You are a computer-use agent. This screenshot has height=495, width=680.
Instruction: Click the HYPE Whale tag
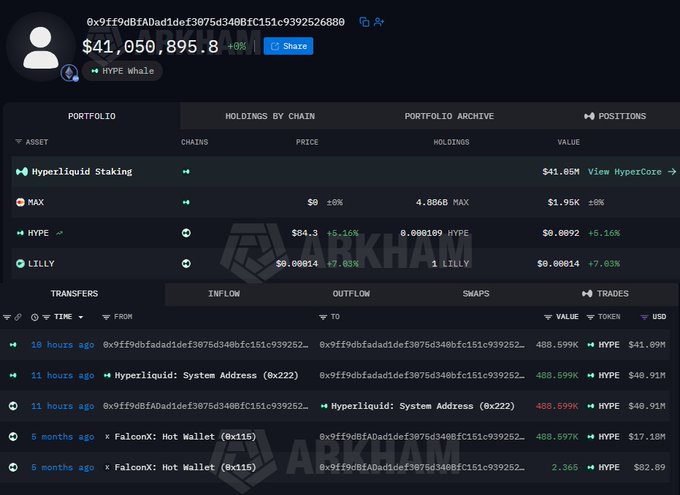123,71
